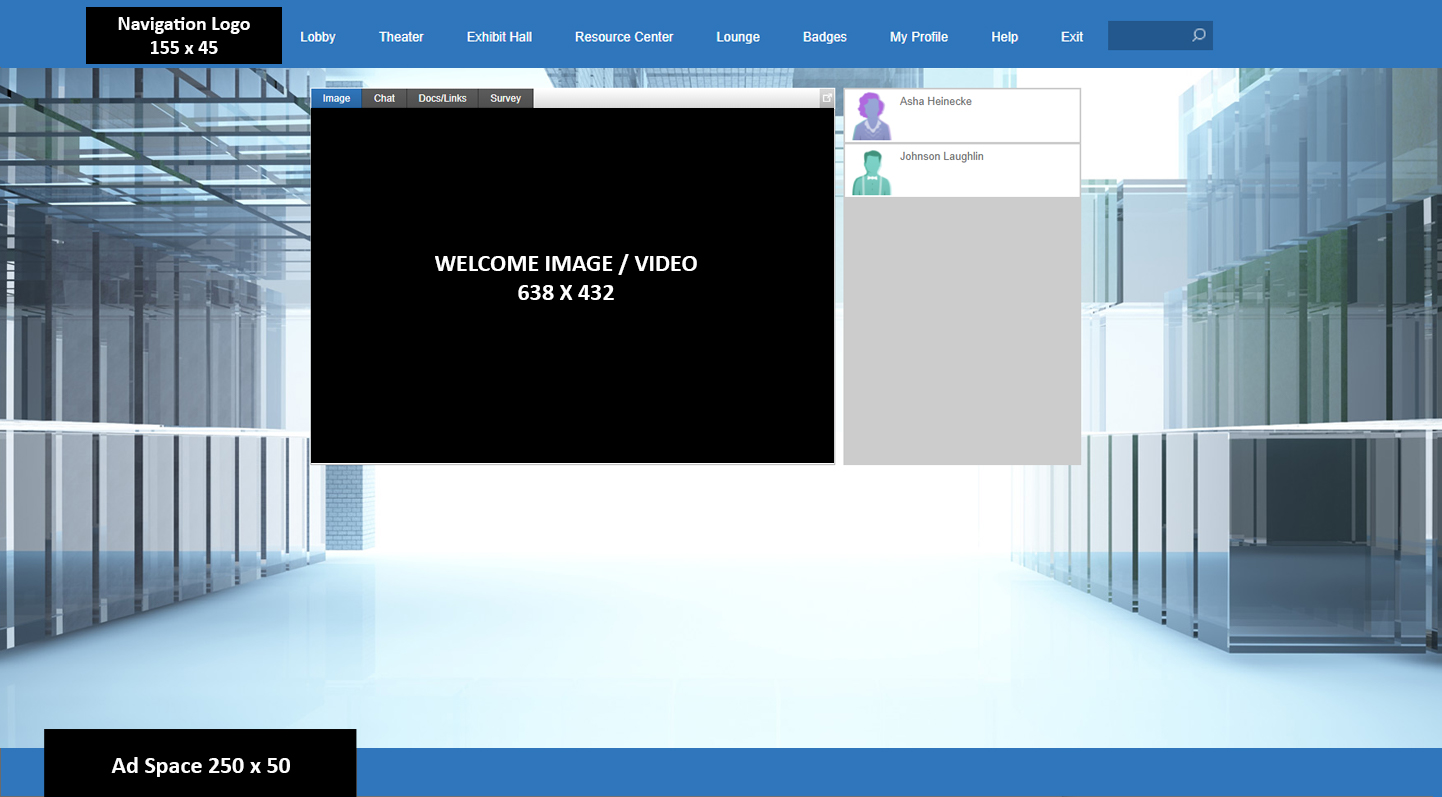Open the Help menu item
This screenshot has width=1442, height=797.
(1005, 37)
